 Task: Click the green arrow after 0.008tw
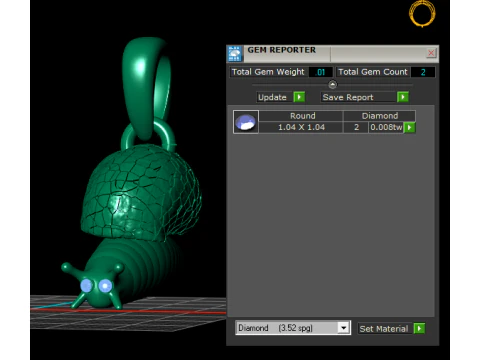coord(409,127)
